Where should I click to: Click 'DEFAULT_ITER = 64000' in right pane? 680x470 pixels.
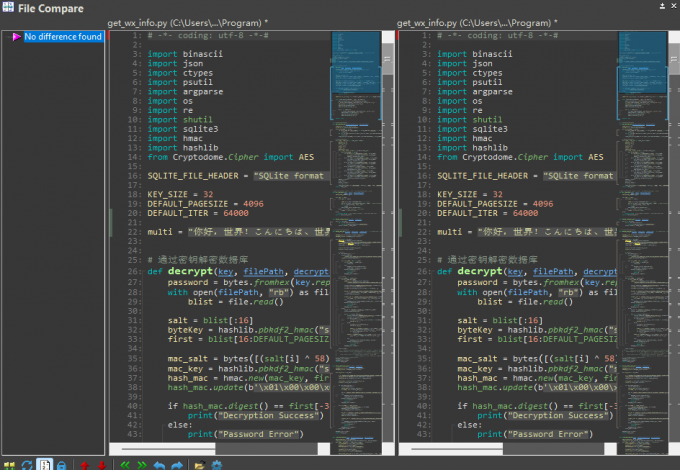coord(487,213)
